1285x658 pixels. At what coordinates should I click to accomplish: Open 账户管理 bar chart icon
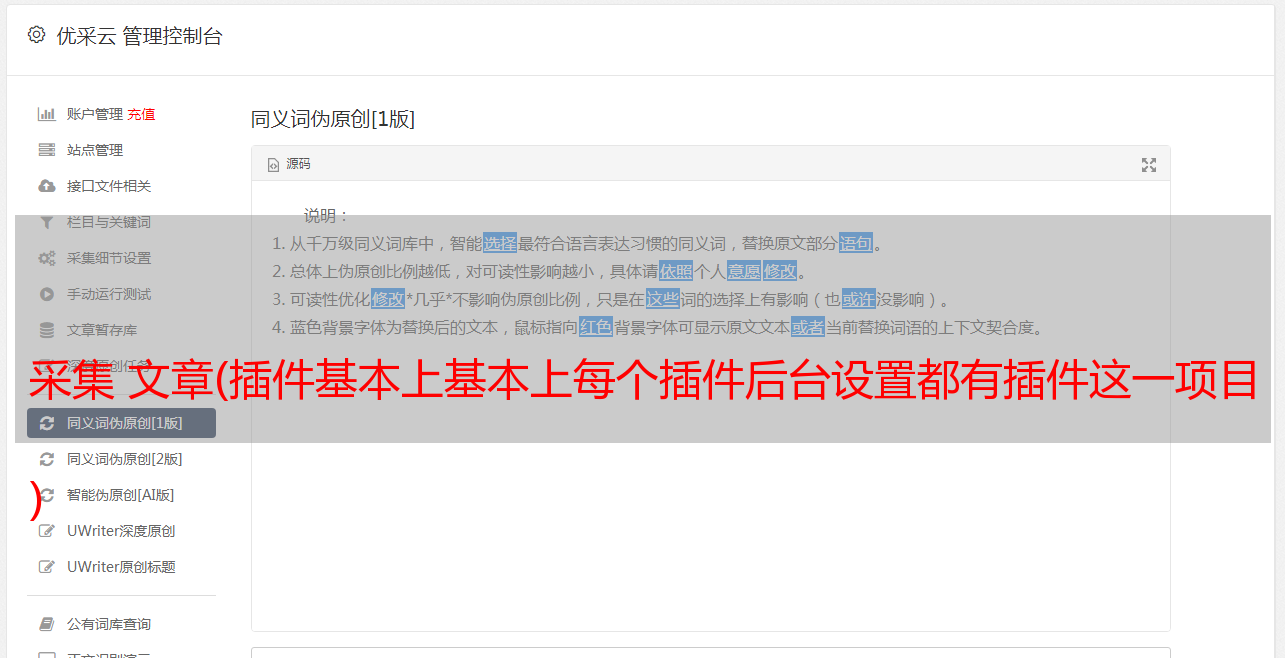[46, 114]
